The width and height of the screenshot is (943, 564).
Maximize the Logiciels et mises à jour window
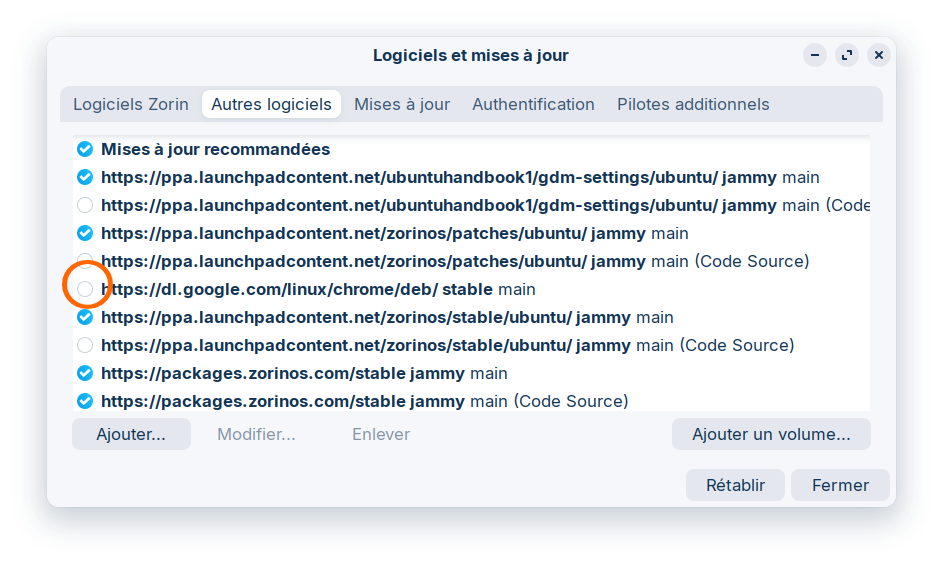coord(847,56)
